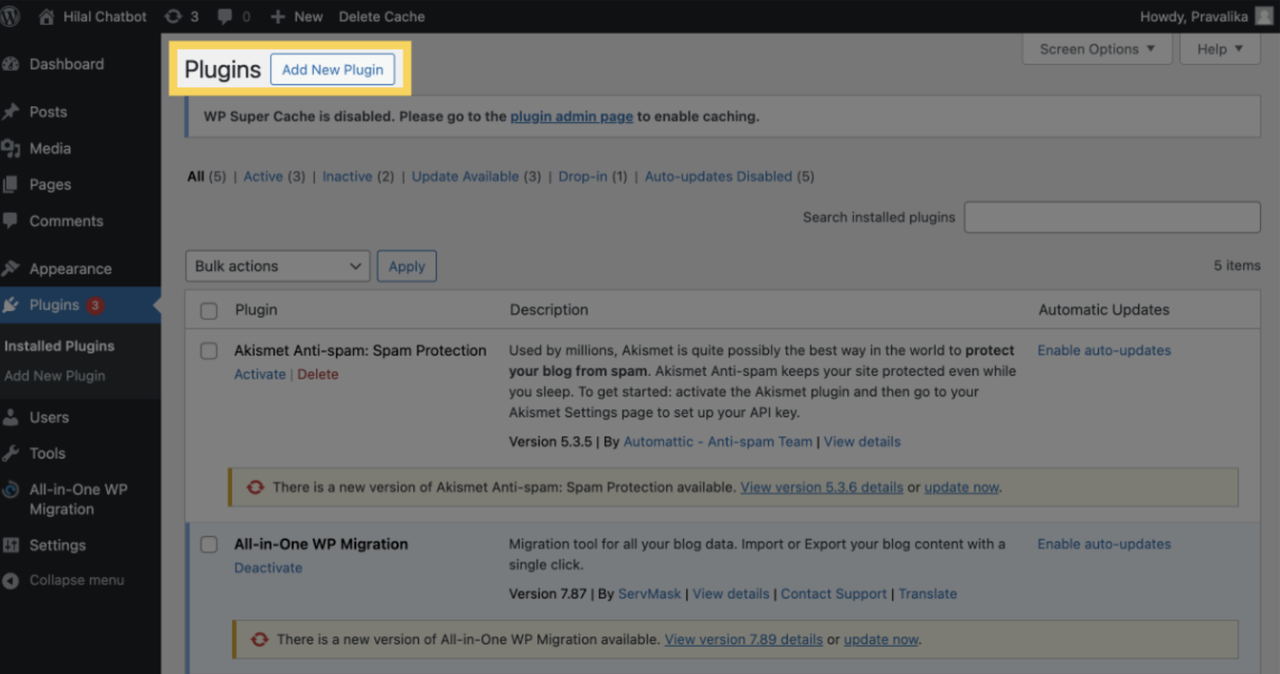Toggle the select-all plugins checkbox

click(x=209, y=311)
